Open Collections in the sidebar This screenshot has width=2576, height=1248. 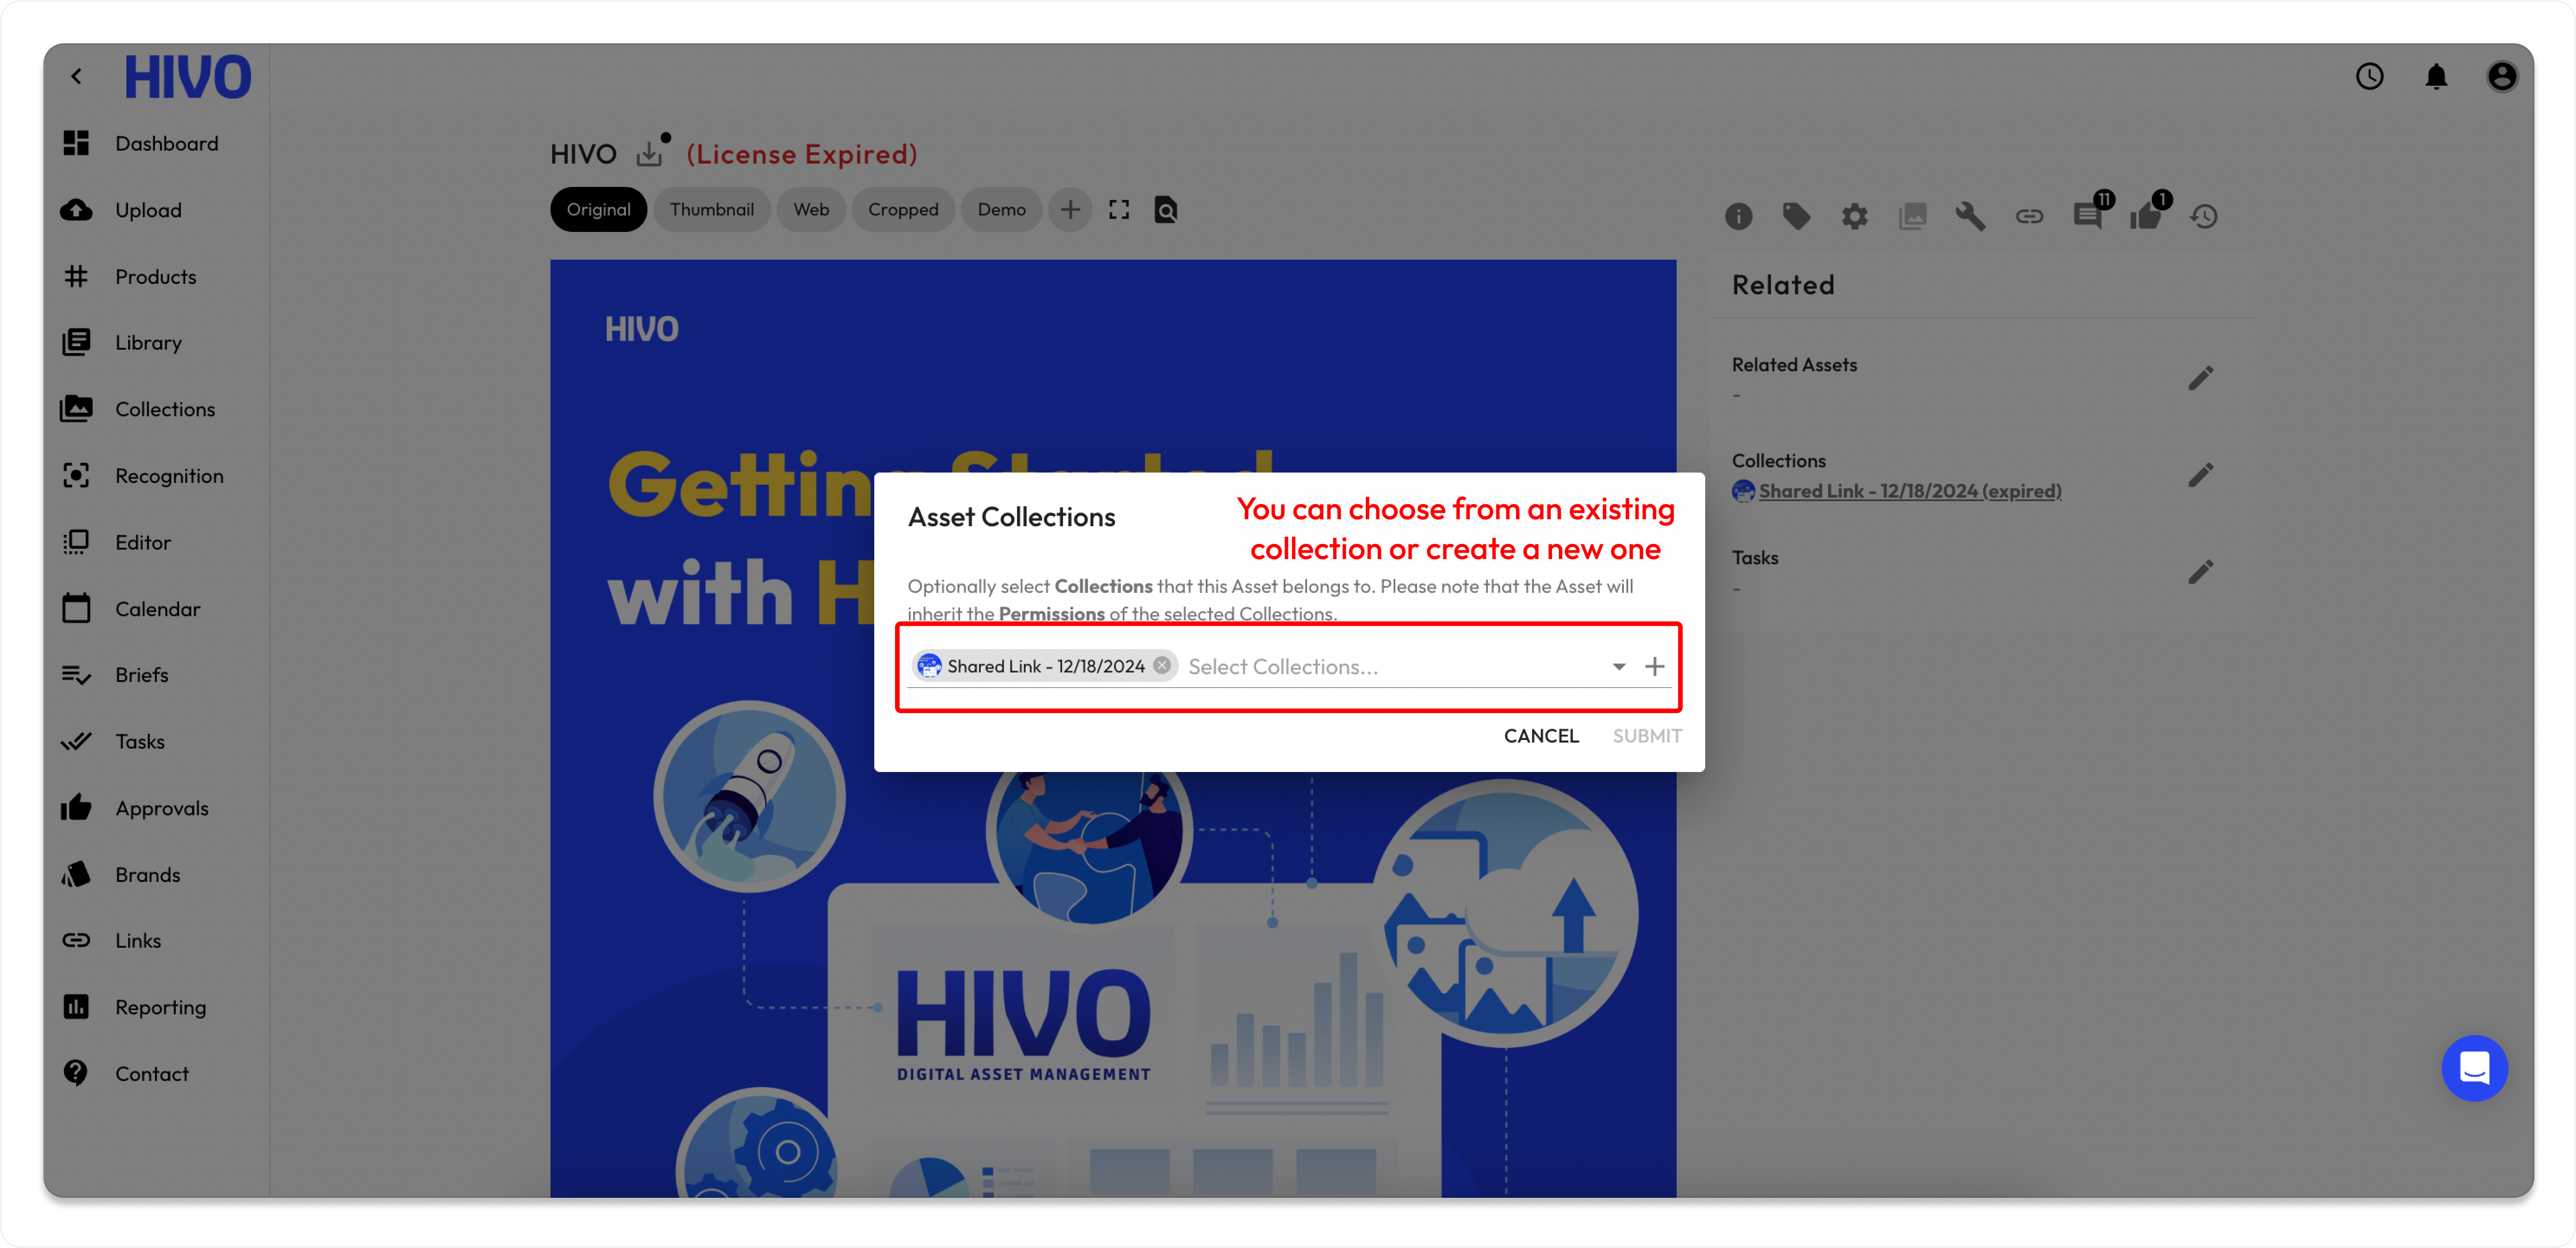click(x=164, y=408)
